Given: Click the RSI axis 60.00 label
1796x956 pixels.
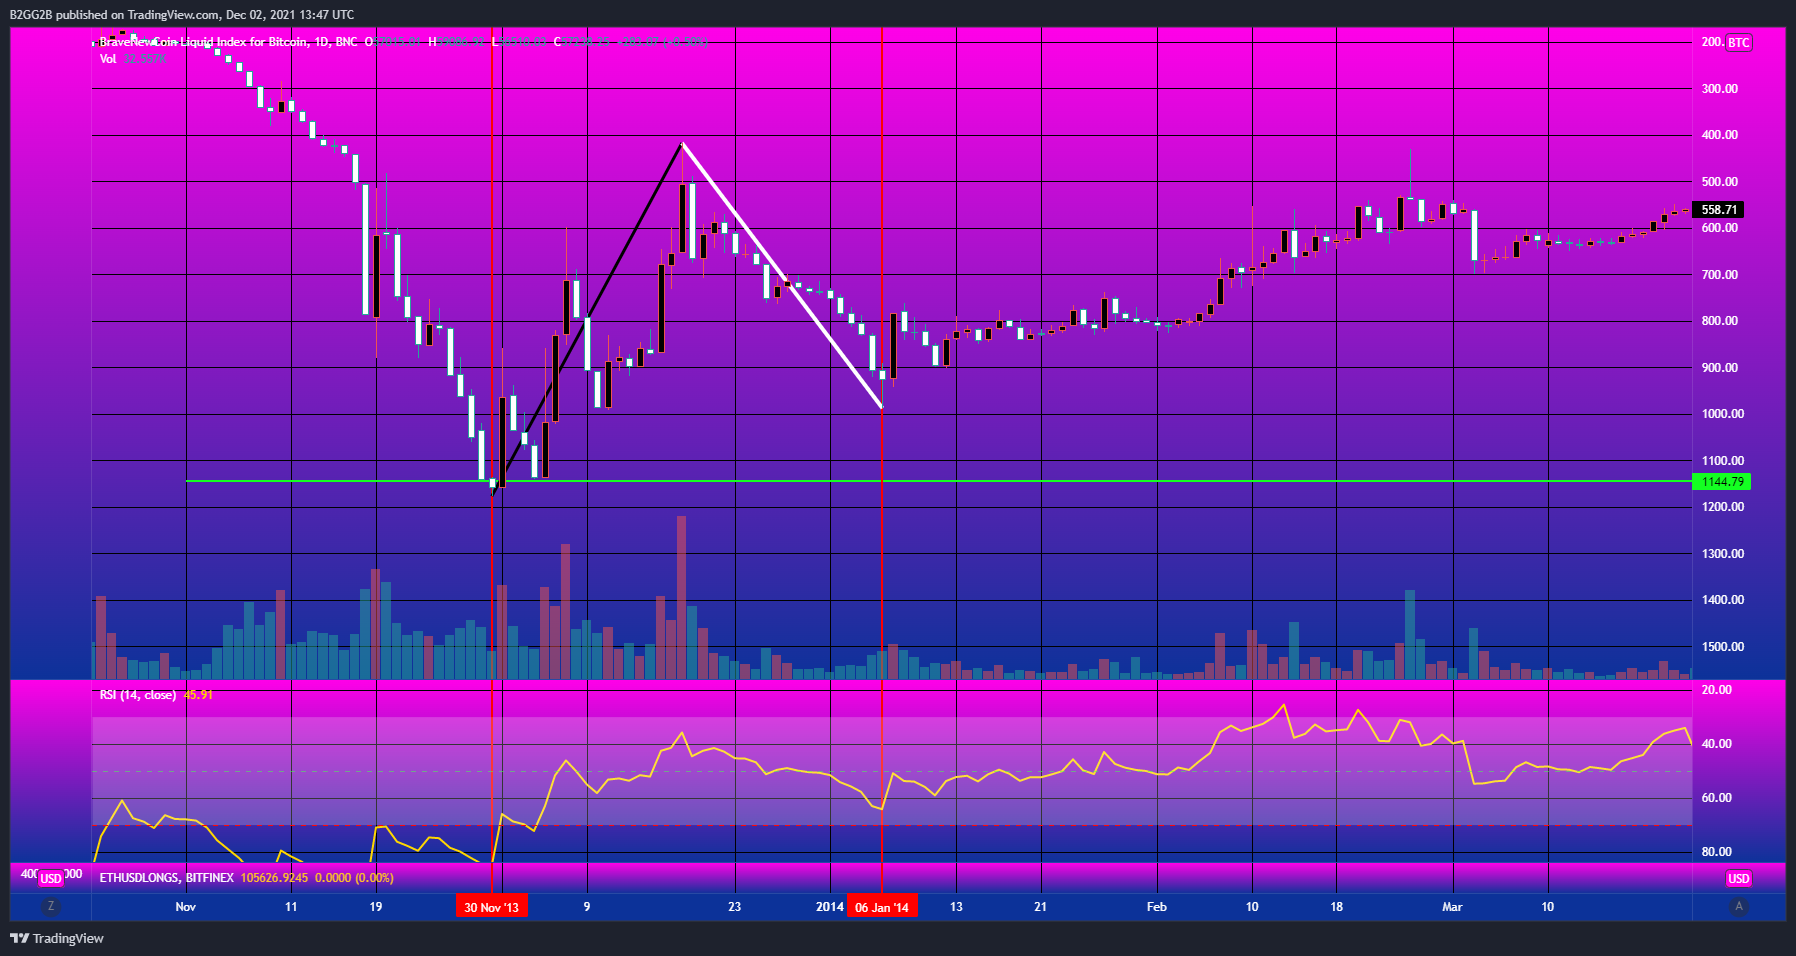Looking at the screenshot, I should (1717, 798).
